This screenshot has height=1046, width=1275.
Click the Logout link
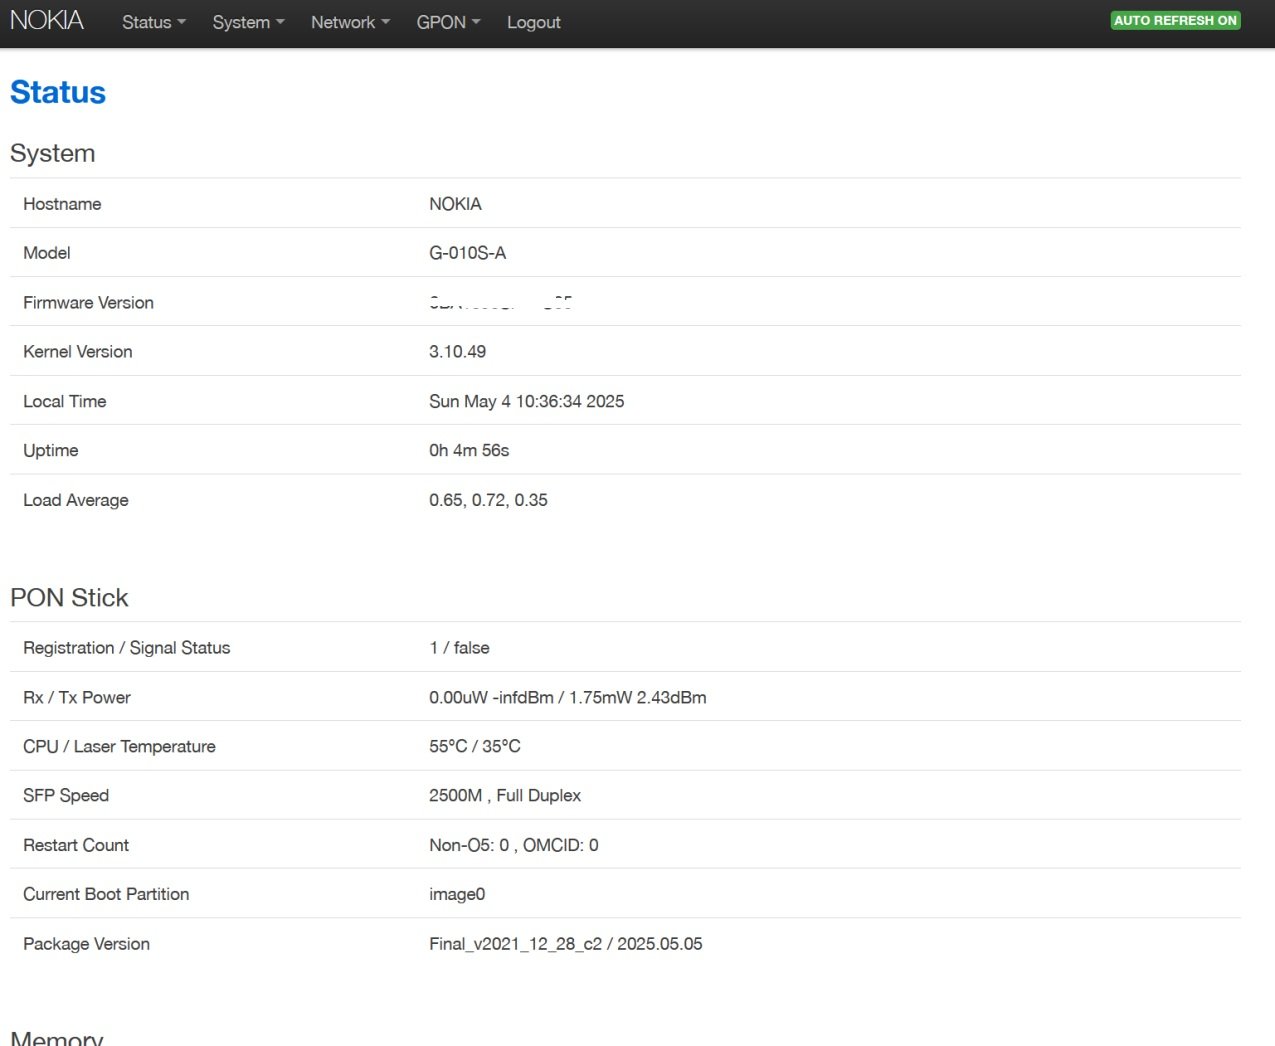[x=533, y=22]
